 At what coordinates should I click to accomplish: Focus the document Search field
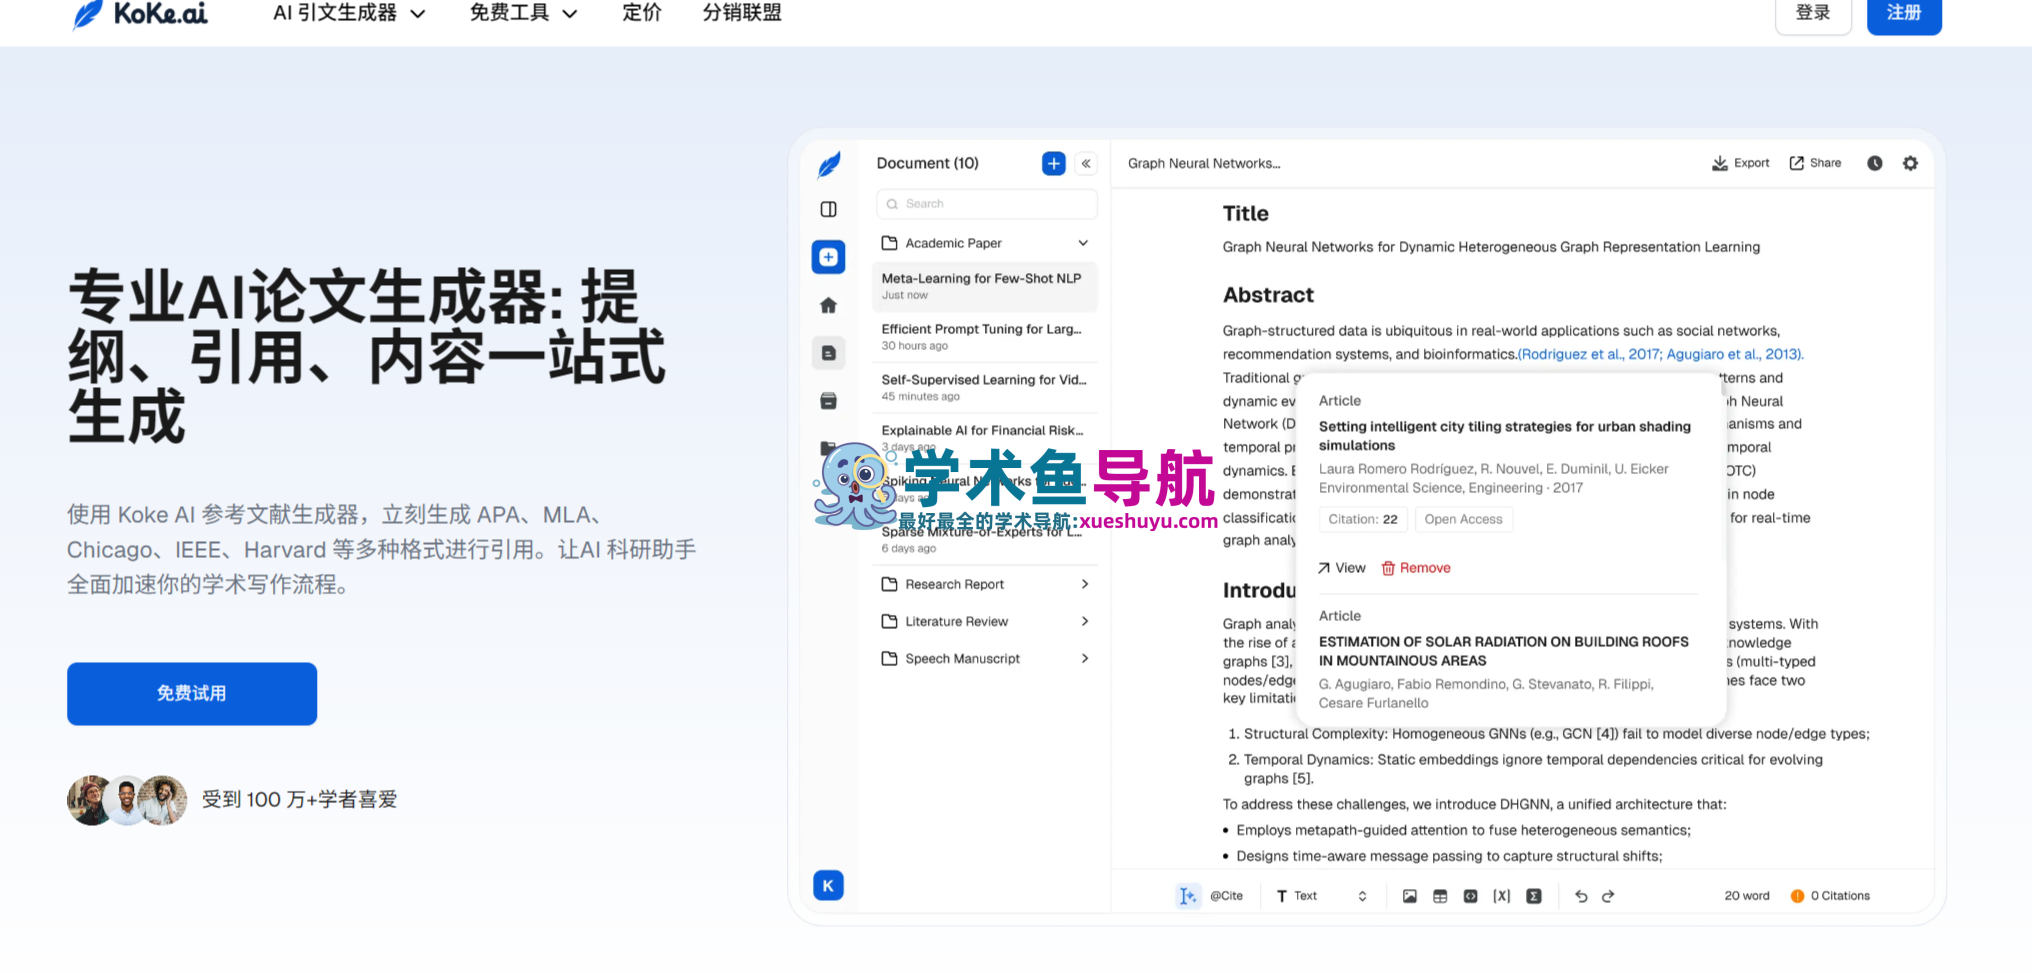point(986,204)
